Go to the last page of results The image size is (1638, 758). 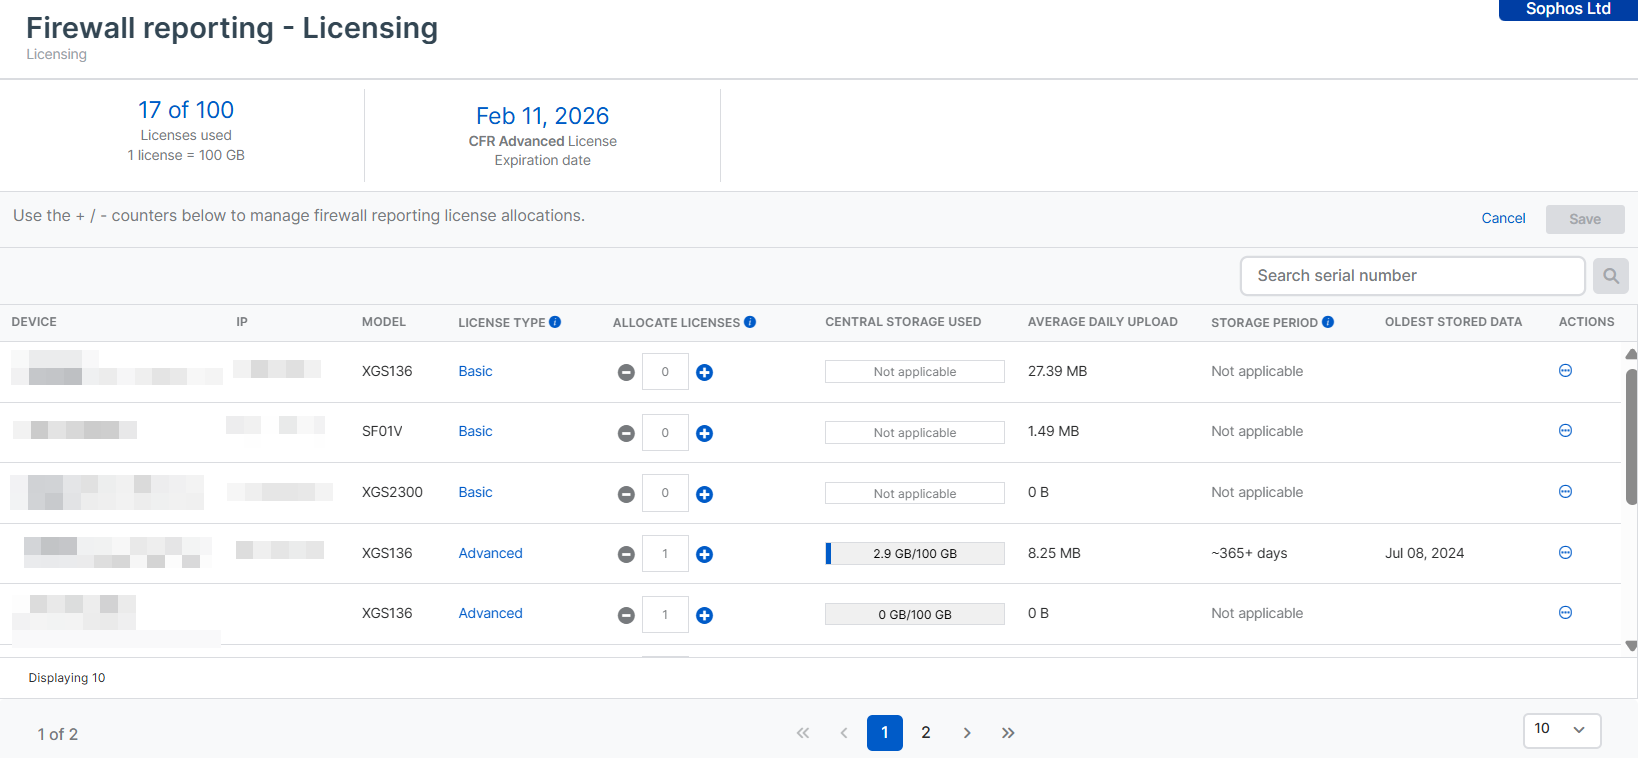click(1008, 733)
